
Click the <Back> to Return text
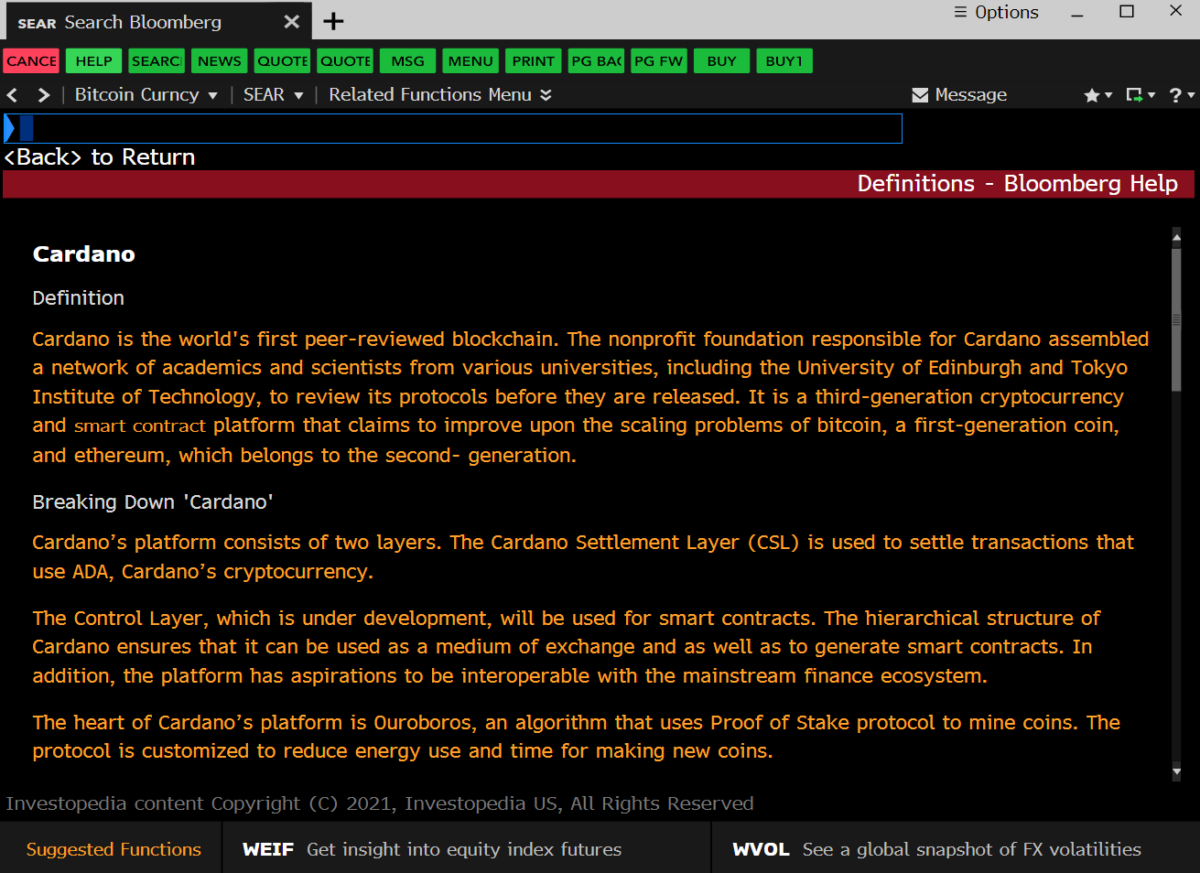(x=100, y=157)
